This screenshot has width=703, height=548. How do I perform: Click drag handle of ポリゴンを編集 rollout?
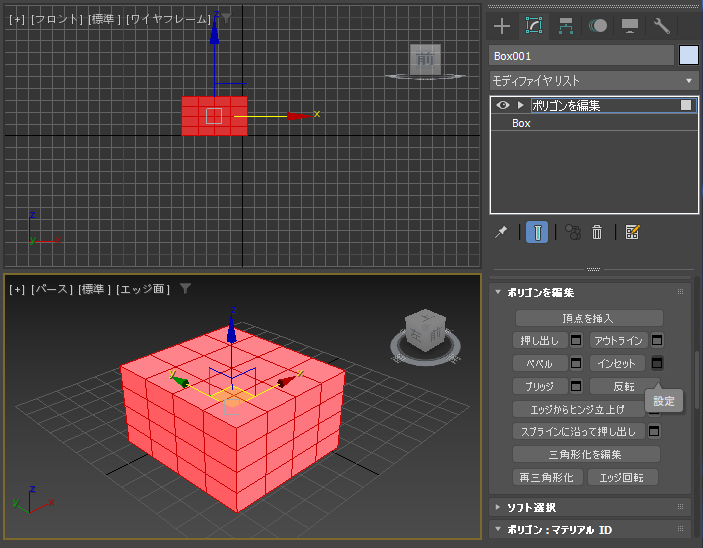coord(680,292)
